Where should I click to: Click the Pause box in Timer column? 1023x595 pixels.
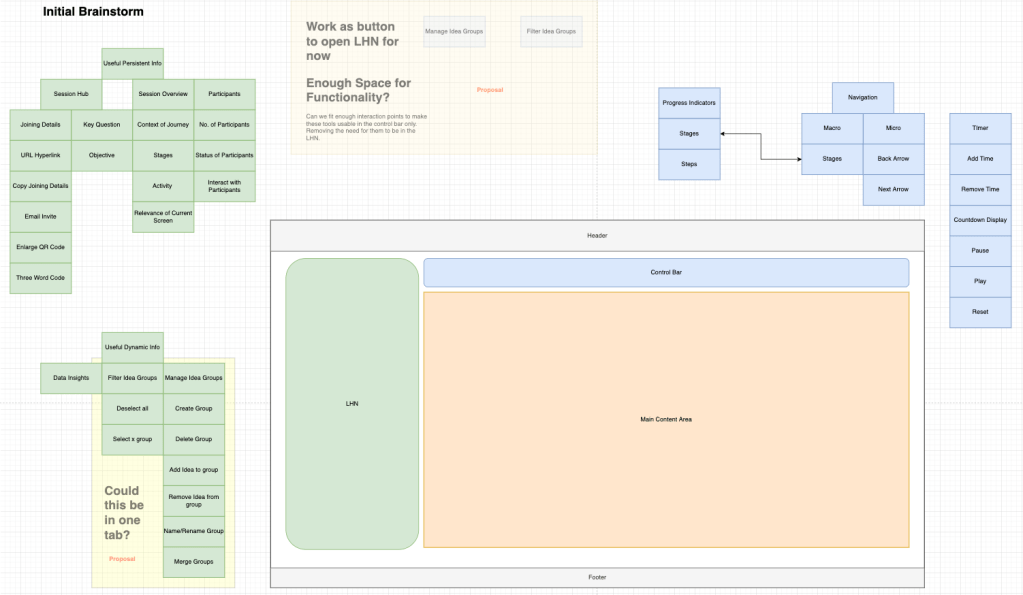pyautogui.click(x=980, y=251)
